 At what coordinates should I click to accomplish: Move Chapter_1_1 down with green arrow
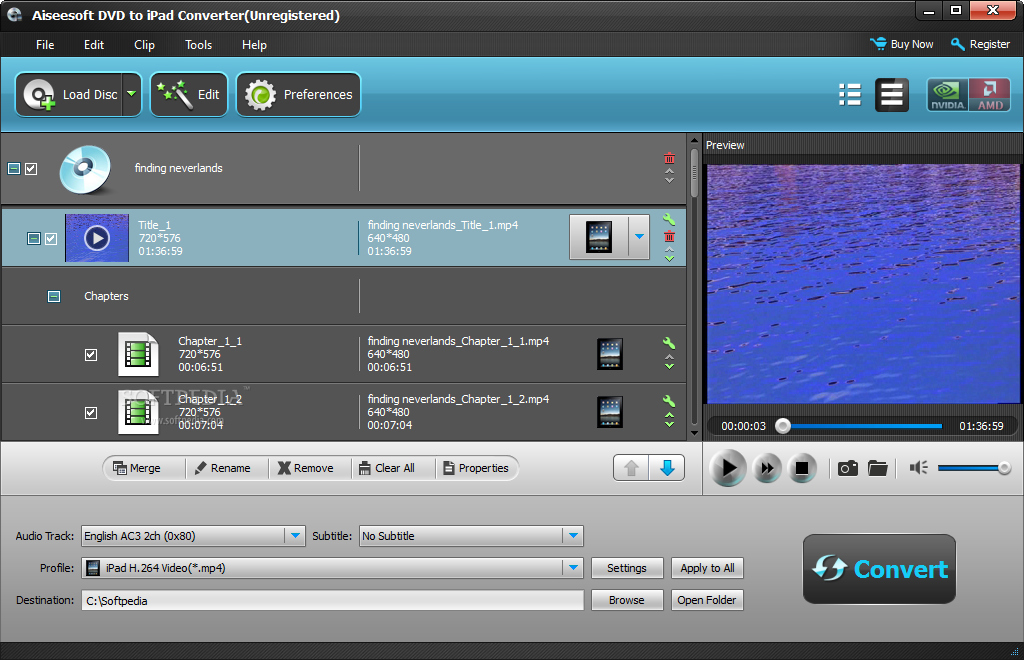click(669, 366)
